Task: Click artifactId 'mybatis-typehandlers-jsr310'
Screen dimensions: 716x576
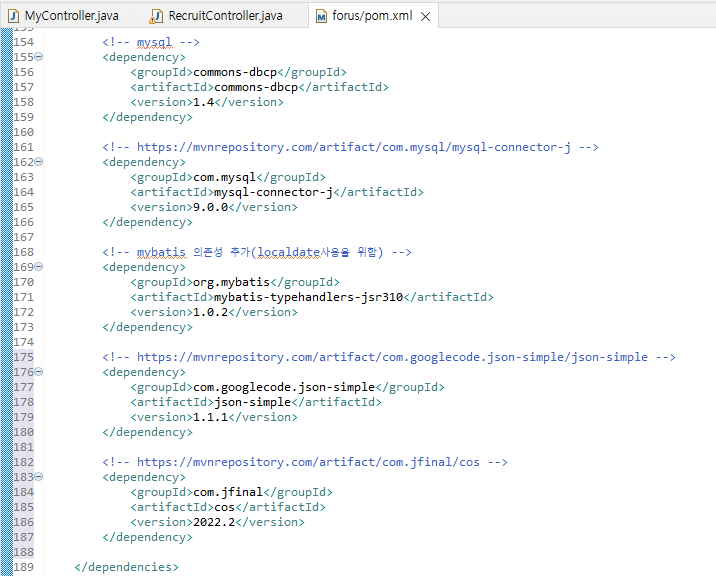Action: tap(309, 297)
